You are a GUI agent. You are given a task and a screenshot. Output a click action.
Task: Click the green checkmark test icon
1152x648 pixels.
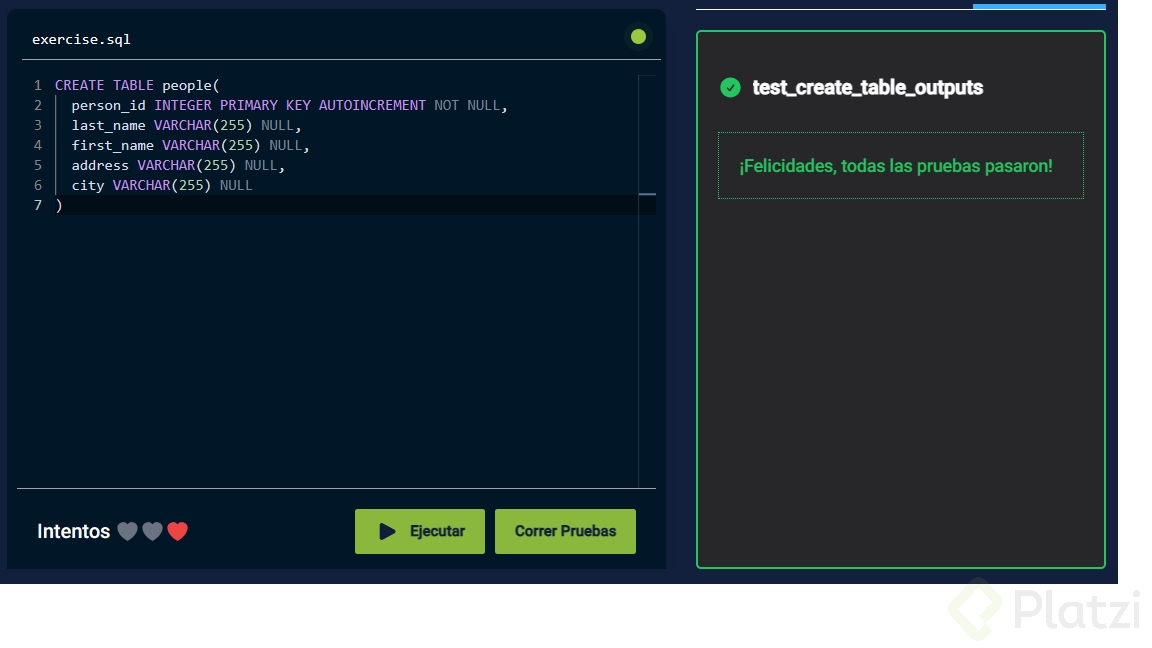coord(730,87)
